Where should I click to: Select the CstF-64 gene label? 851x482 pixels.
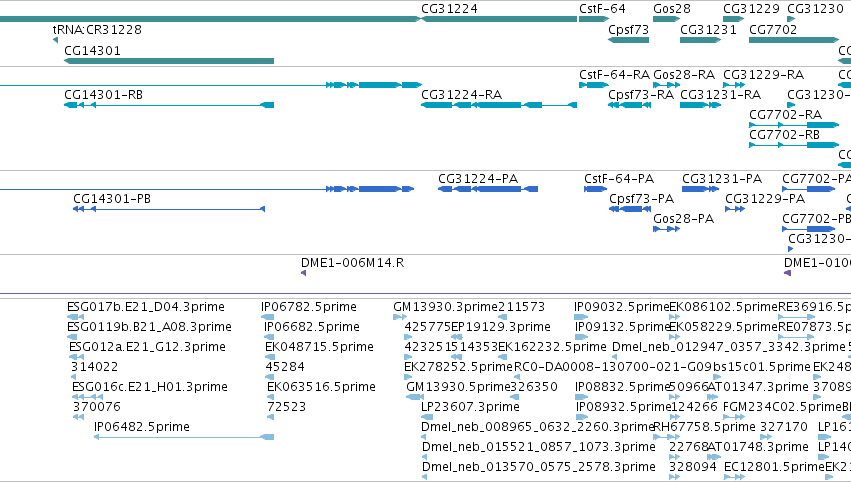click(x=602, y=9)
